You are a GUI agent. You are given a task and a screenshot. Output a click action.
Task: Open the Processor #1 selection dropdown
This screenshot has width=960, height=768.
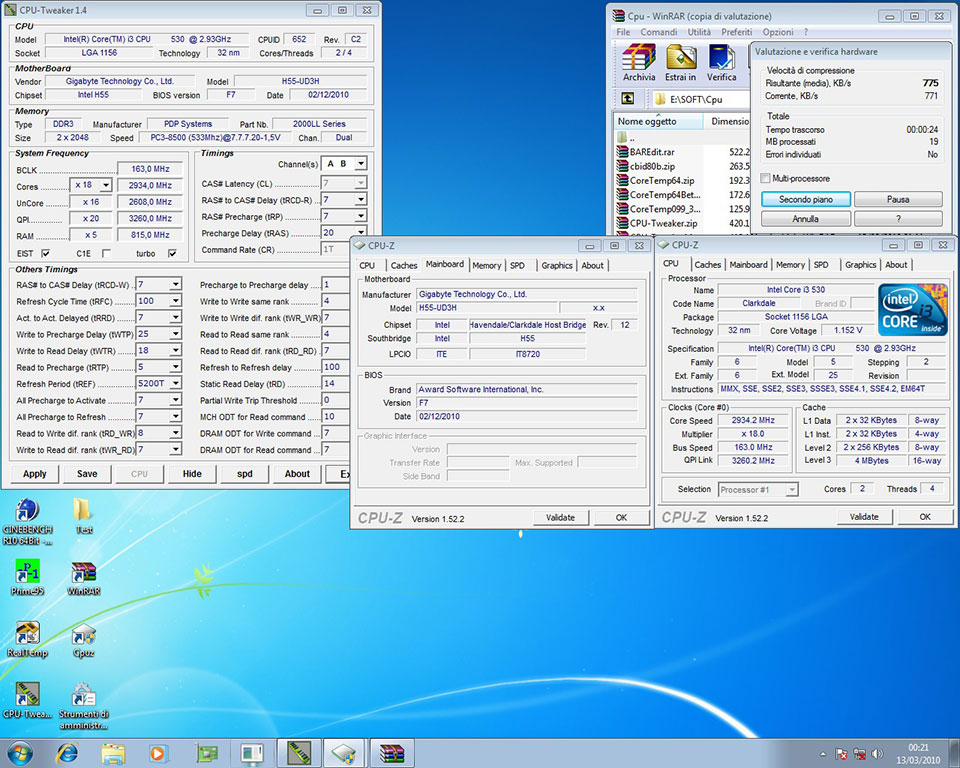pos(792,489)
